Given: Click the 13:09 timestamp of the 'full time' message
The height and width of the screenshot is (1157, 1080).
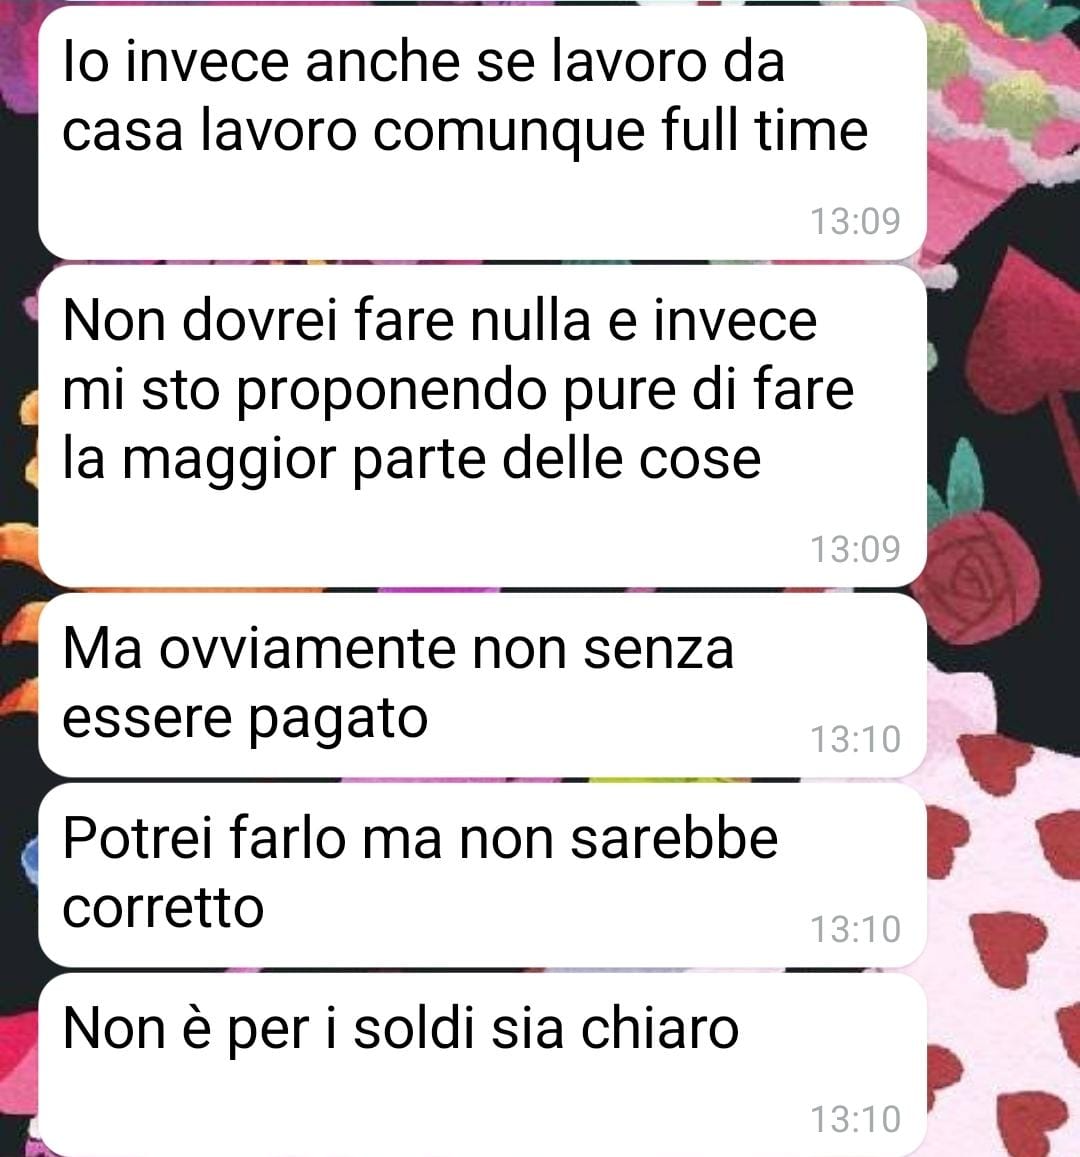Looking at the screenshot, I should click(x=855, y=221).
